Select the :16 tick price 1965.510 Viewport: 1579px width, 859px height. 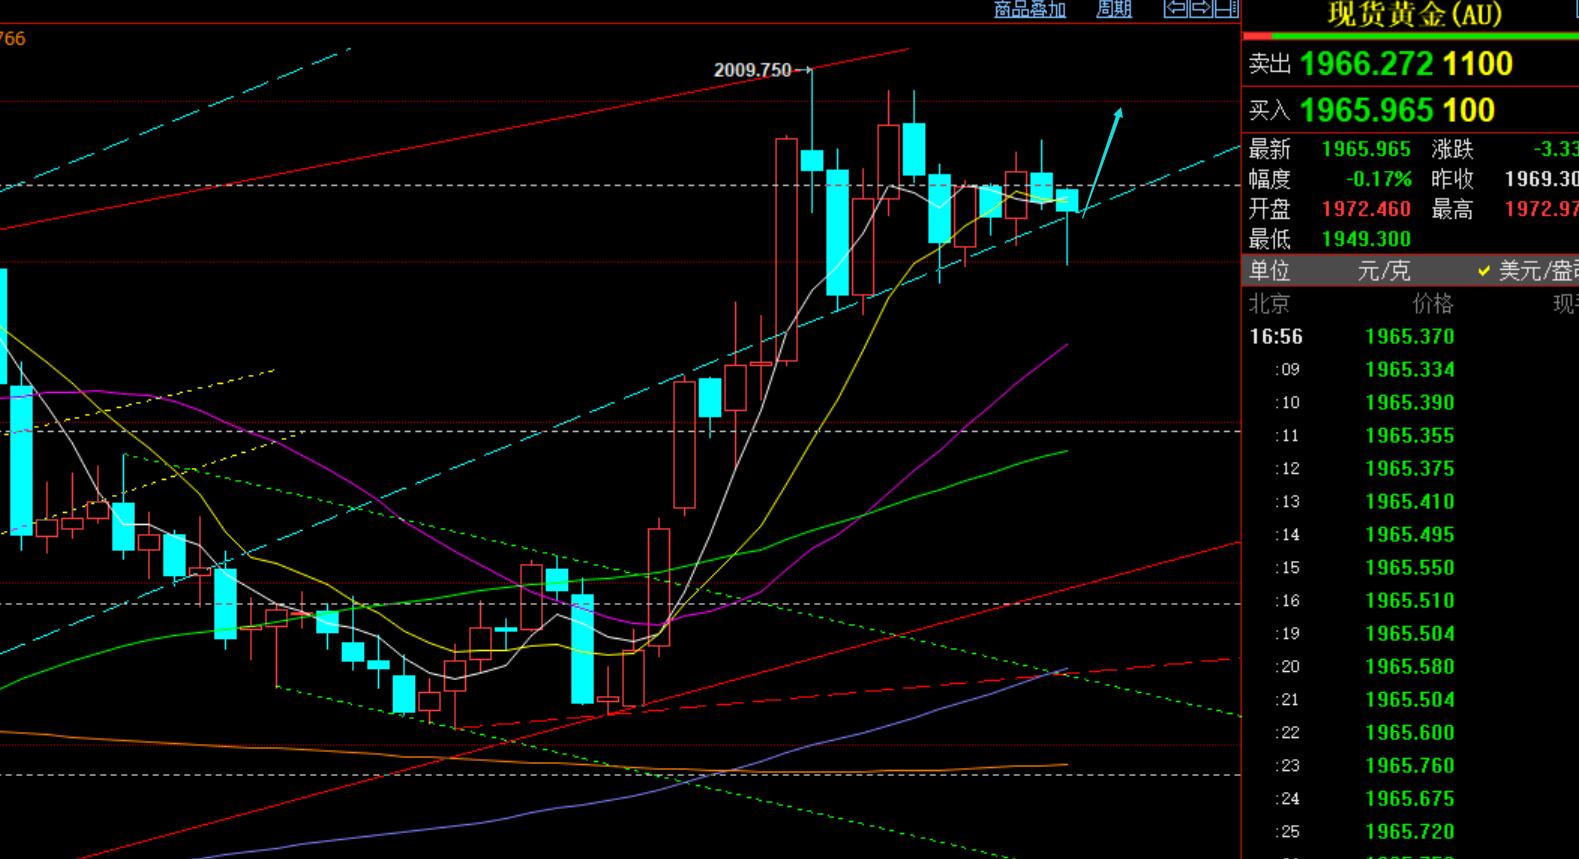1410,601
